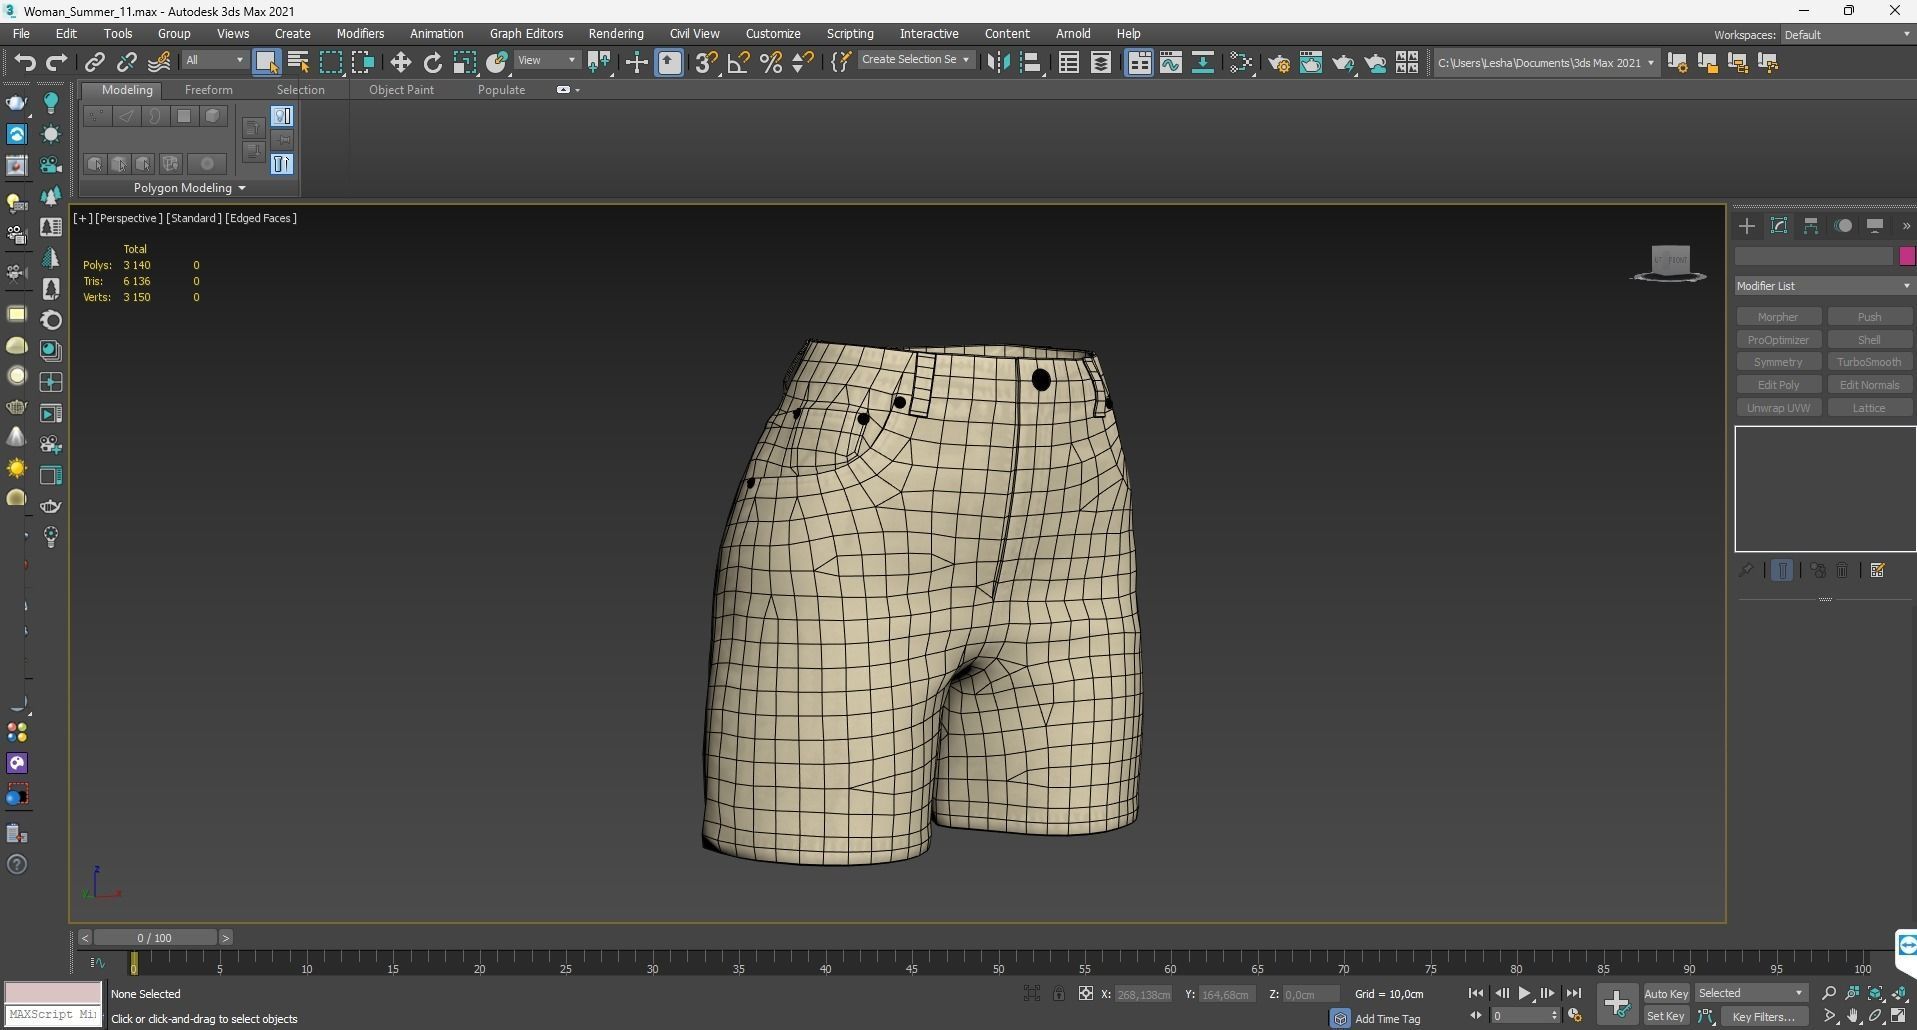Open the Scene Explorer icon
Image resolution: width=1917 pixels, height=1030 pixels.
click(x=1068, y=63)
